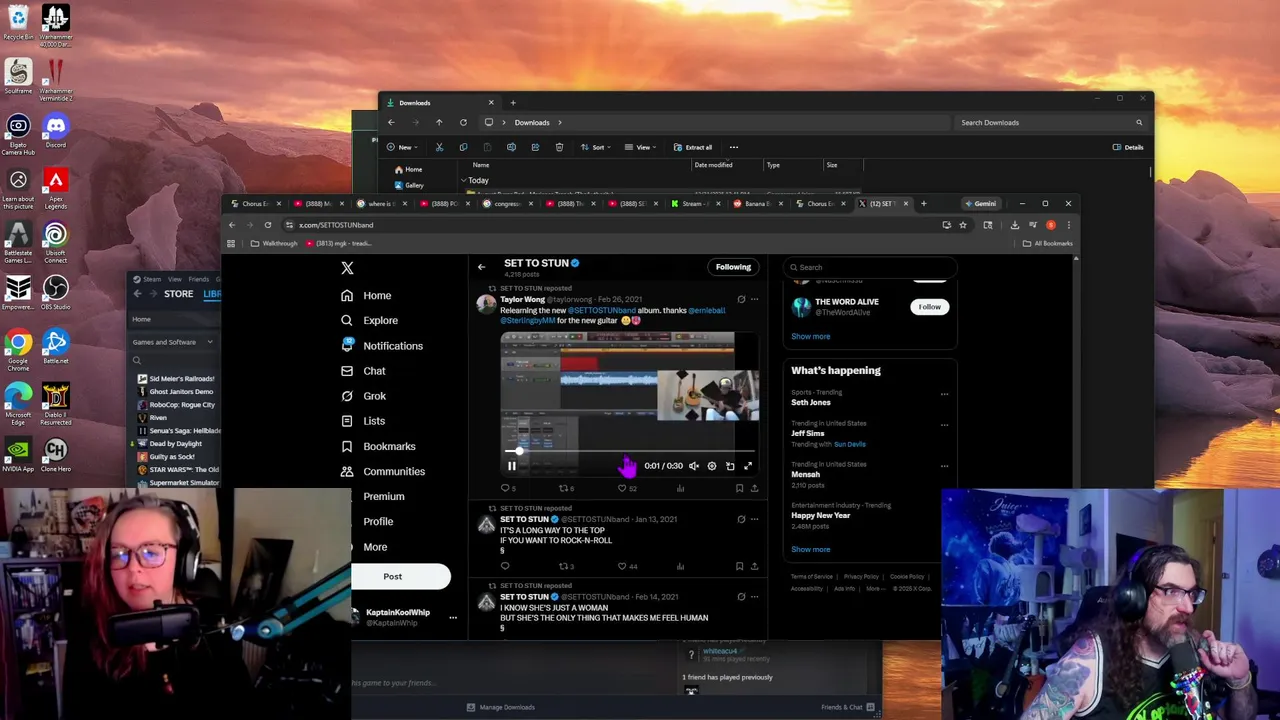Open Chat in the X sidebar
This screenshot has width=1280, height=720.
363,371
